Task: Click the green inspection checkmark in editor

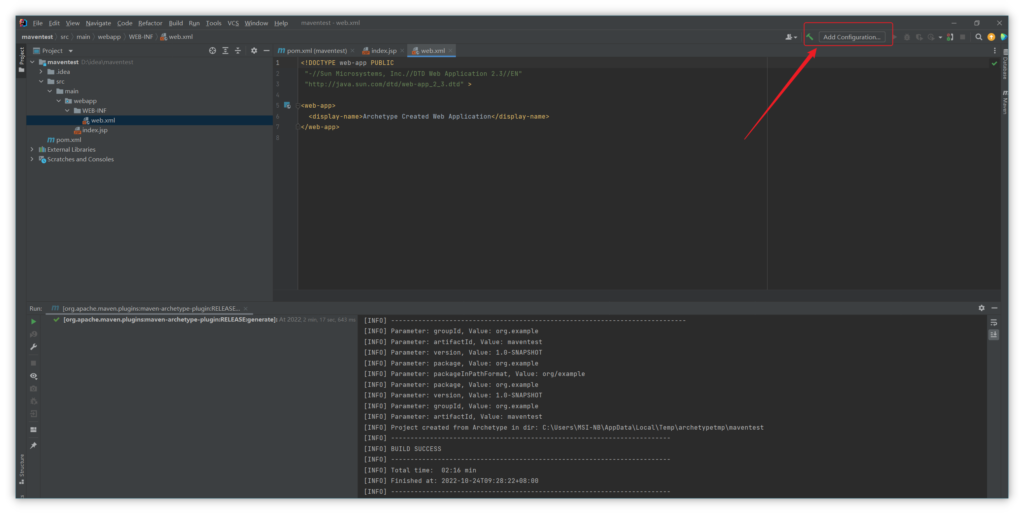Action: coord(994,63)
